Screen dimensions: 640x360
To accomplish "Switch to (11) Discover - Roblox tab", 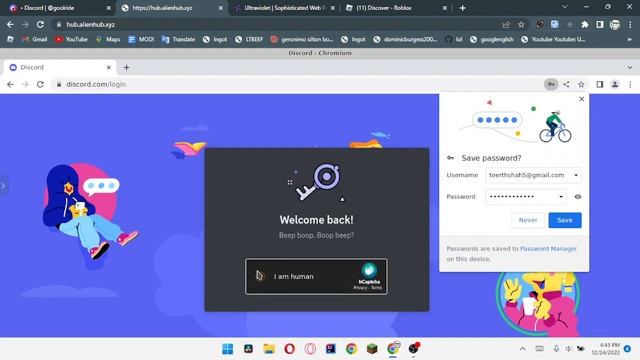I will click(x=396, y=8).
